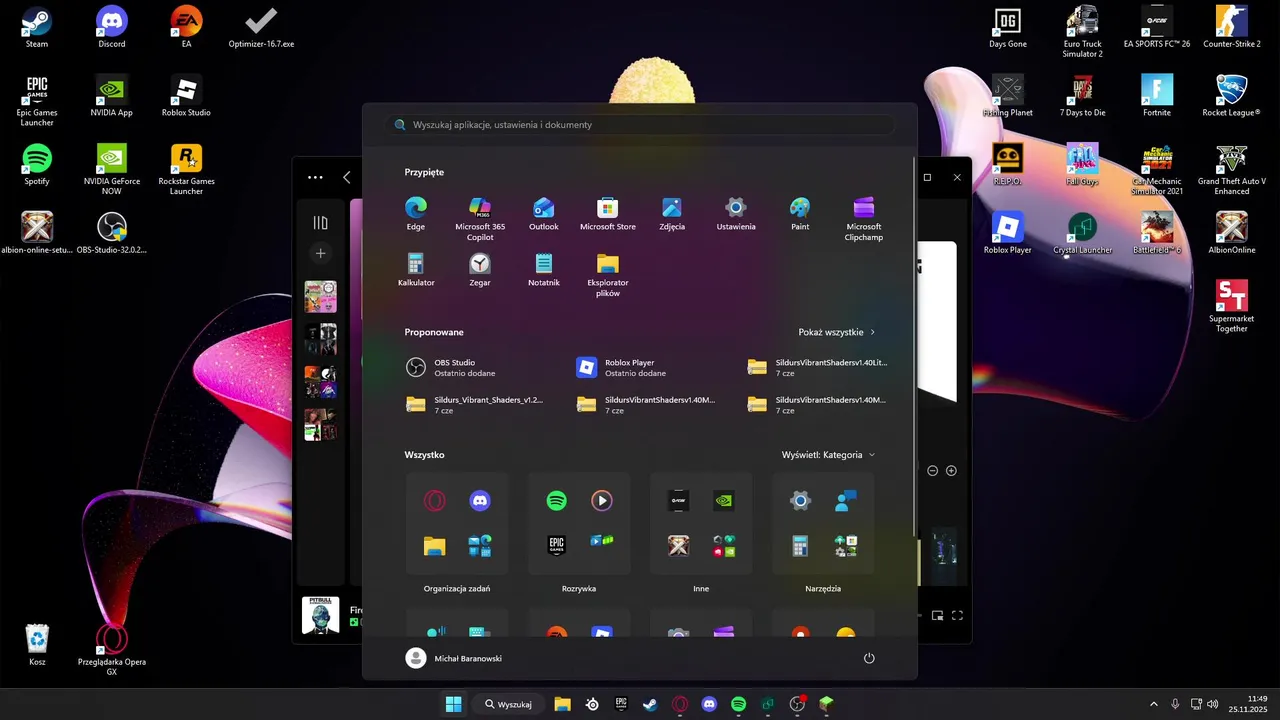The height and width of the screenshot is (720, 1280).
Task: Click plus button in background window sidebar
Action: [320, 253]
